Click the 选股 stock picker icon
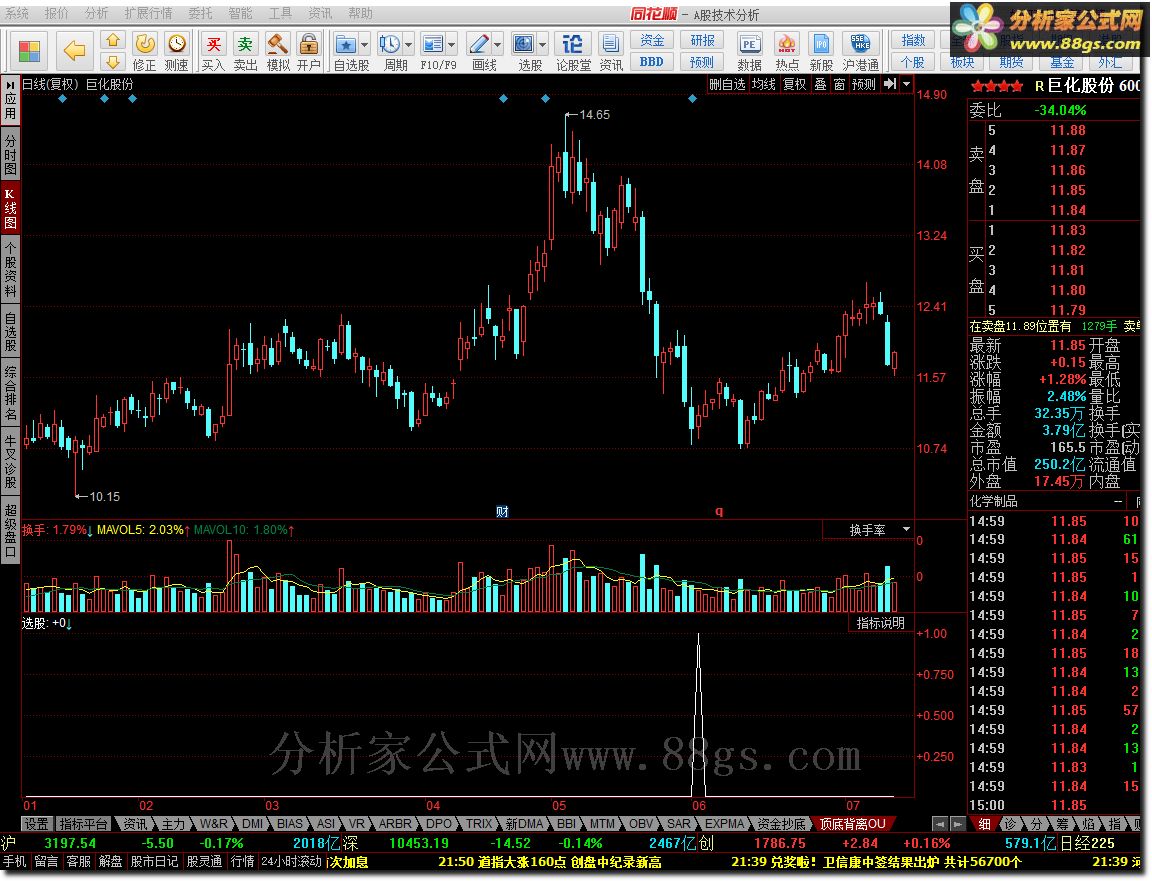1152x881 pixels. click(523, 44)
